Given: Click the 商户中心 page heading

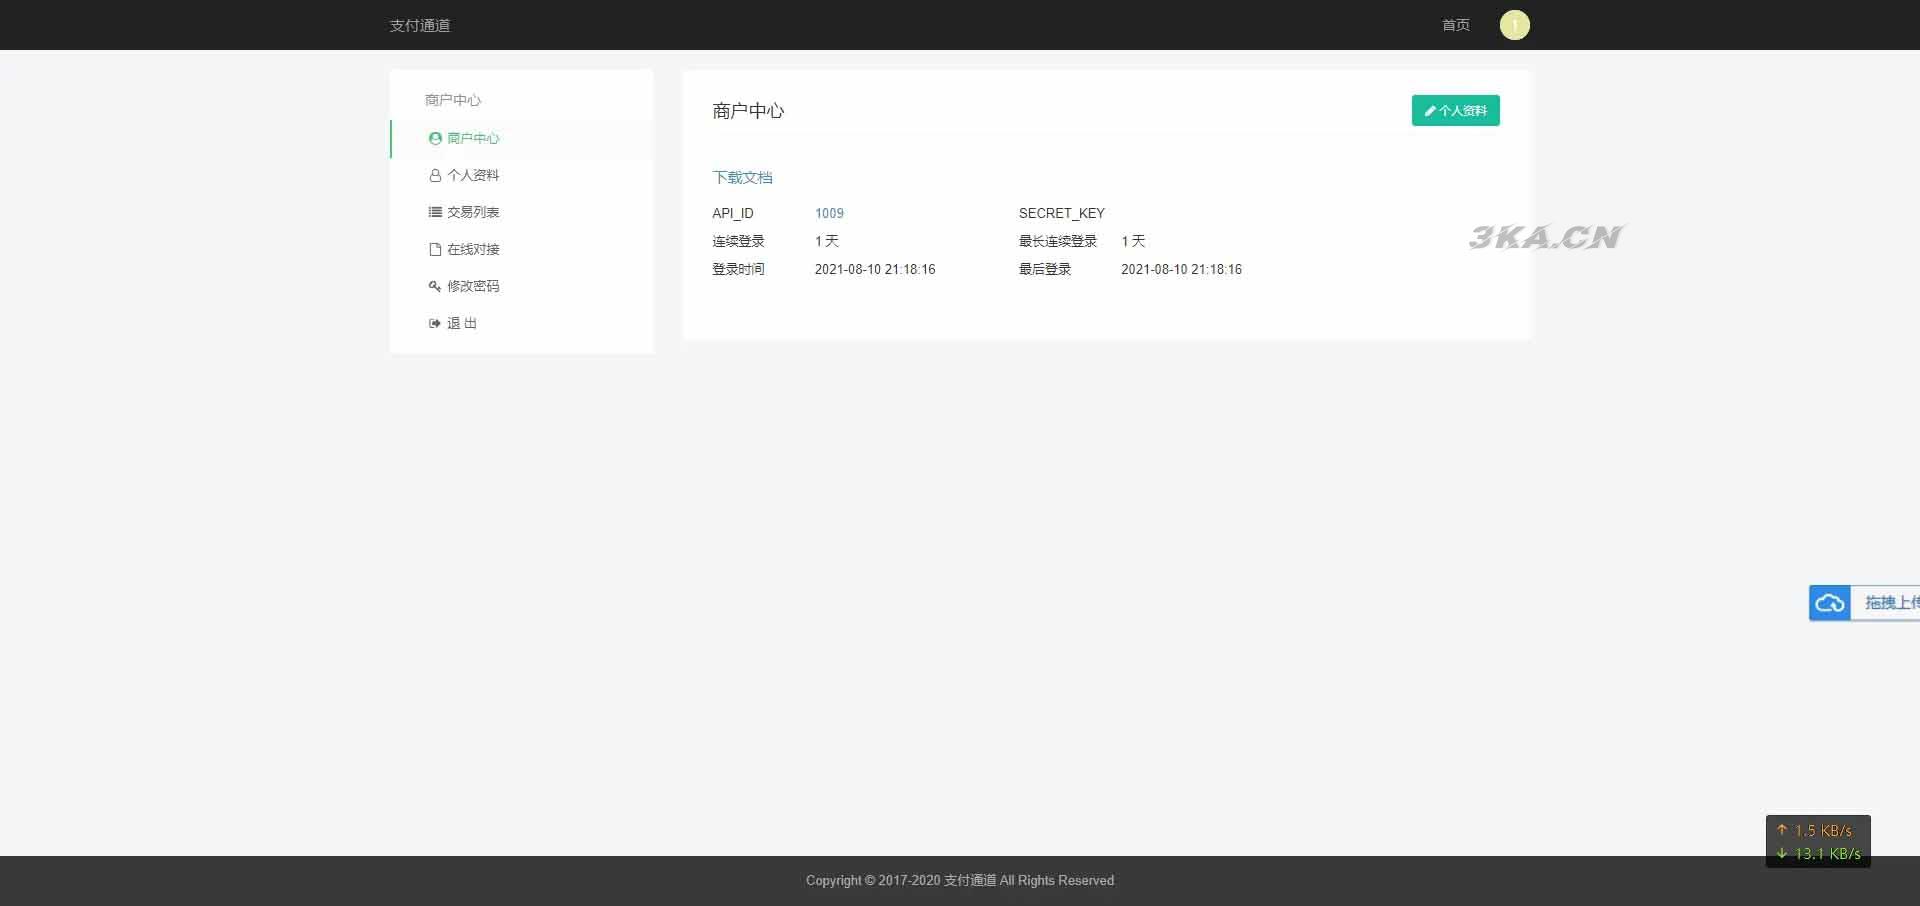Looking at the screenshot, I should pyautogui.click(x=748, y=111).
